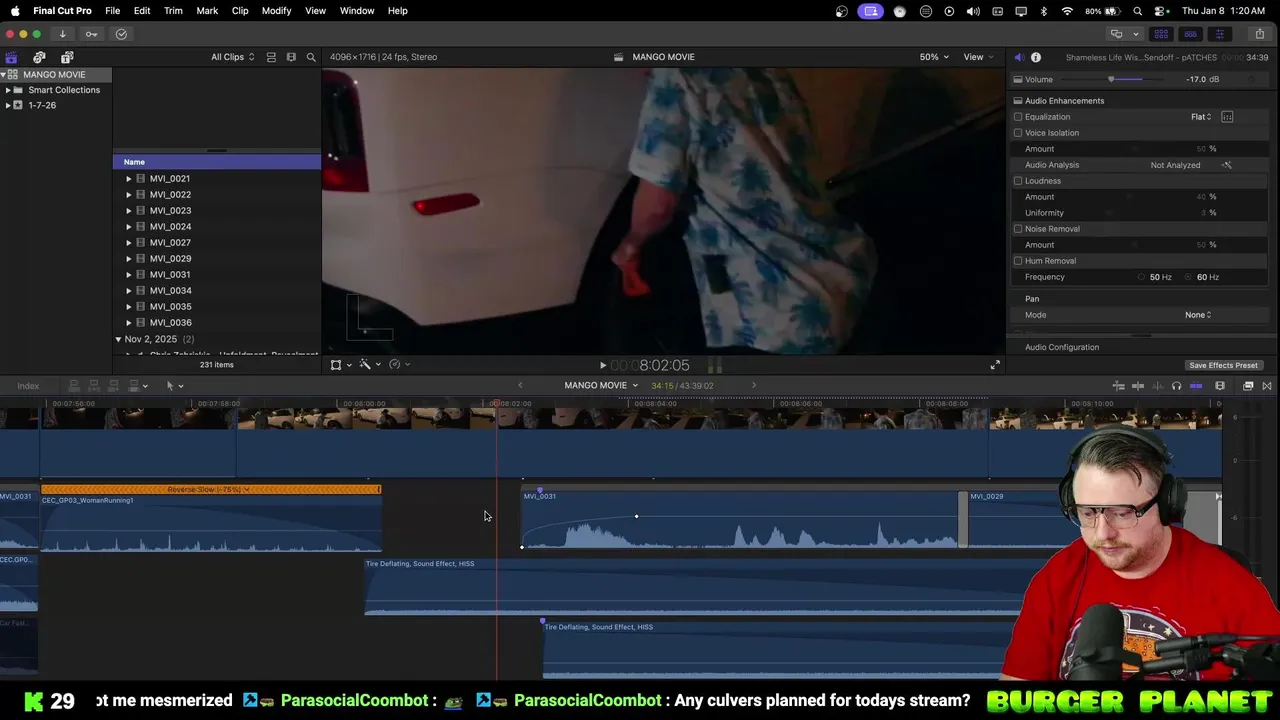1280x720 pixels.
Task: Enter full screen viewer mode
Action: (995, 365)
